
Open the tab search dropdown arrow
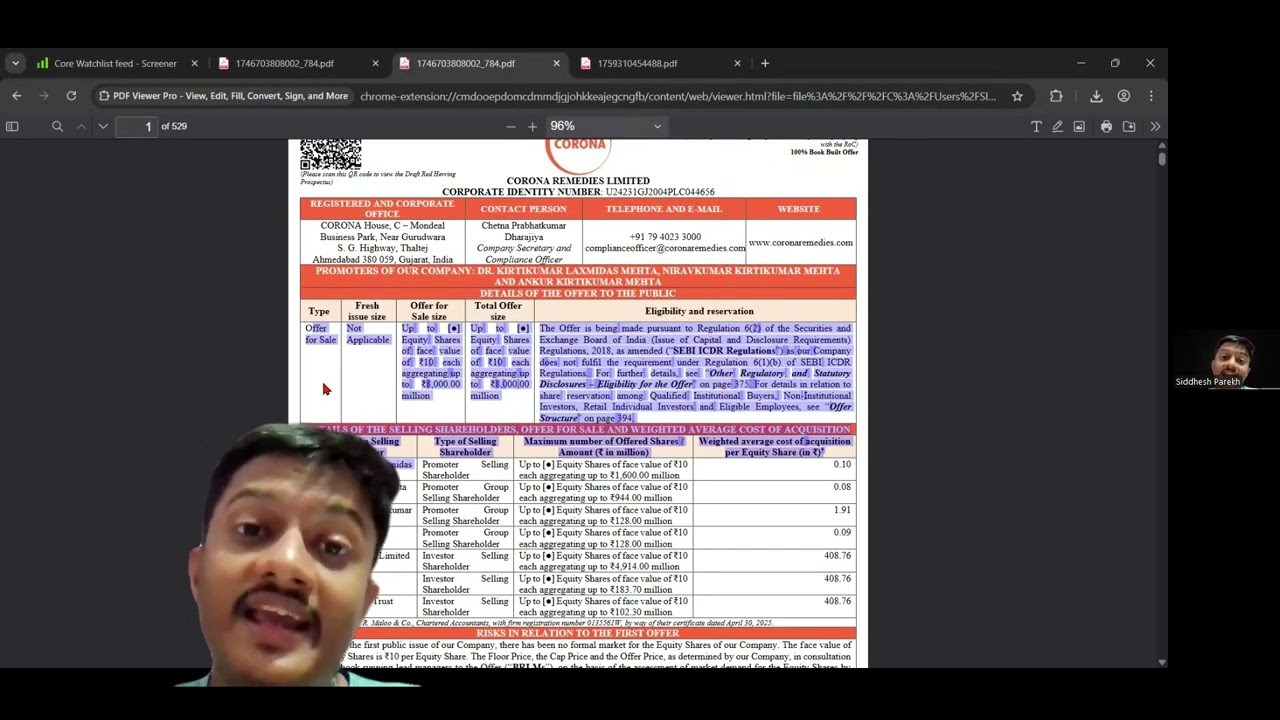coord(15,63)
